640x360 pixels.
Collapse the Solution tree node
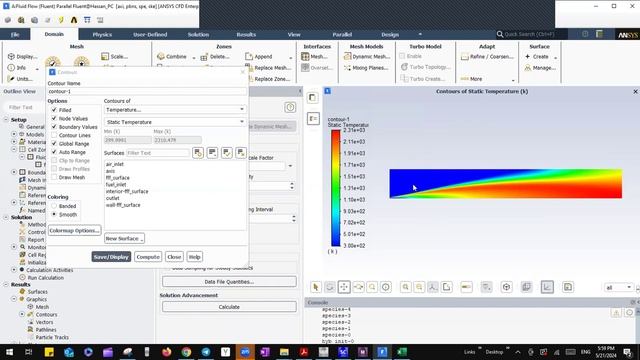6,217
